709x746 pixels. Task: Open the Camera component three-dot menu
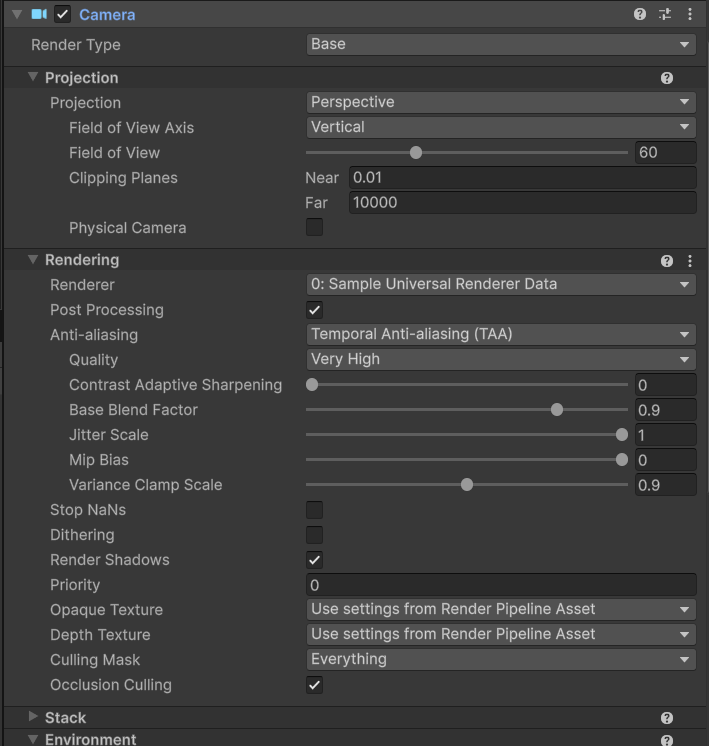coord(690,14)
